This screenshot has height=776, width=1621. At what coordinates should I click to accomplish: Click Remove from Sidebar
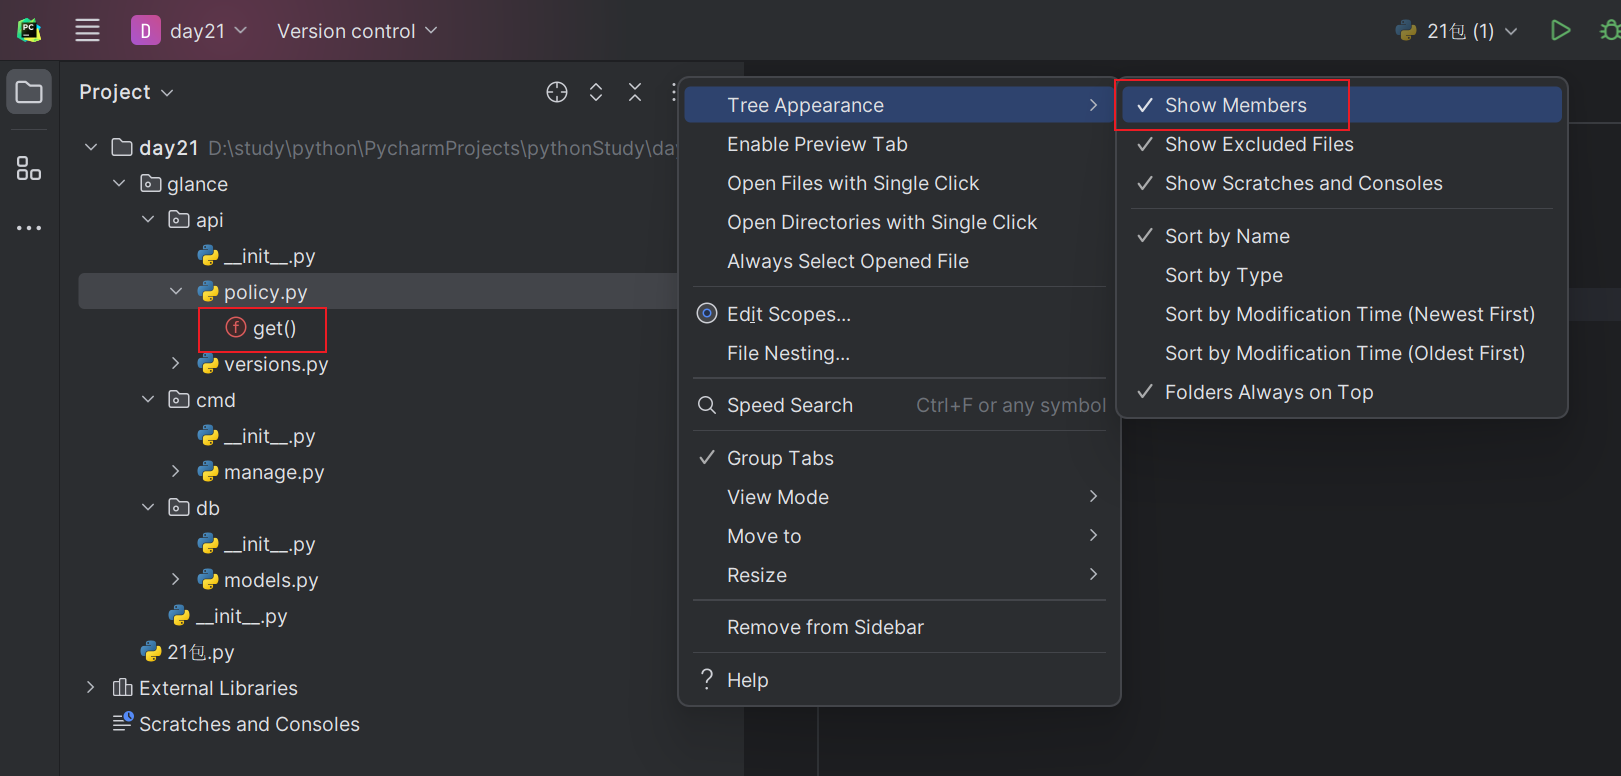[825, 627]
